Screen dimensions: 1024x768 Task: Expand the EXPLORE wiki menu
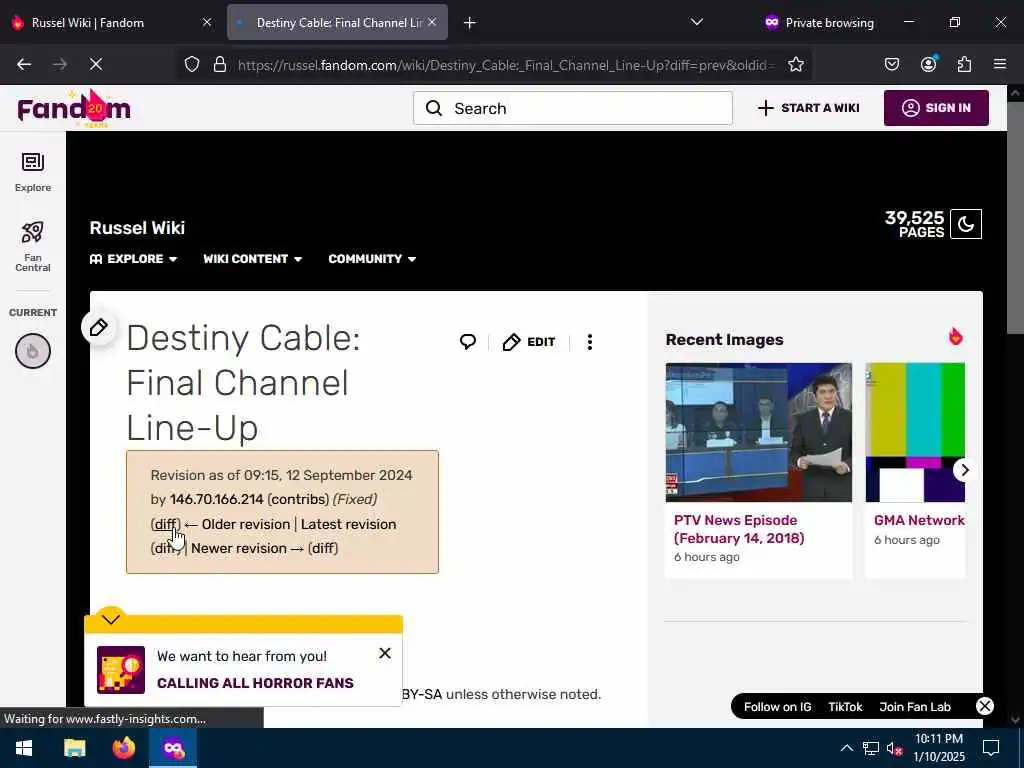133,259
